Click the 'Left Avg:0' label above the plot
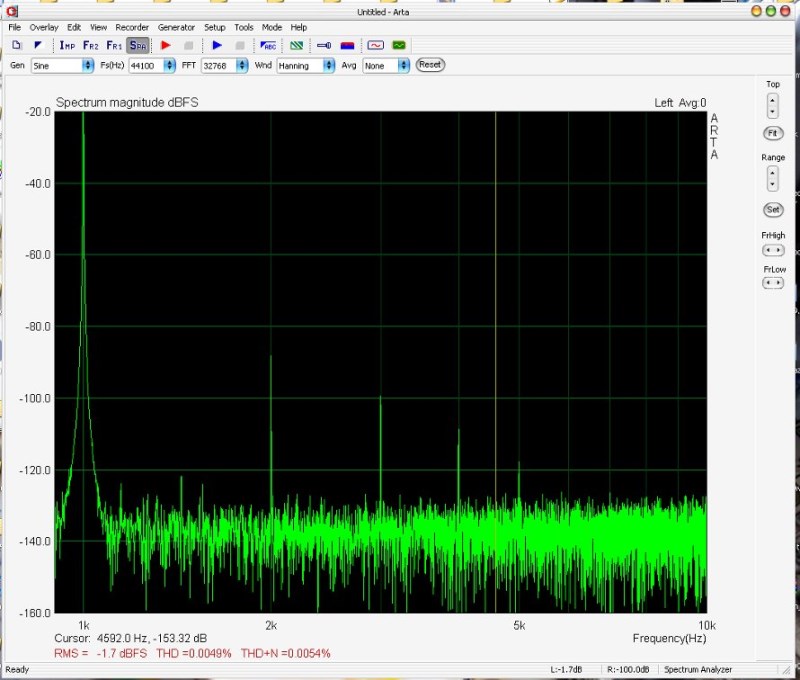Screen dimensions: 800x680 pyautogui.click(x=680, y=103)
